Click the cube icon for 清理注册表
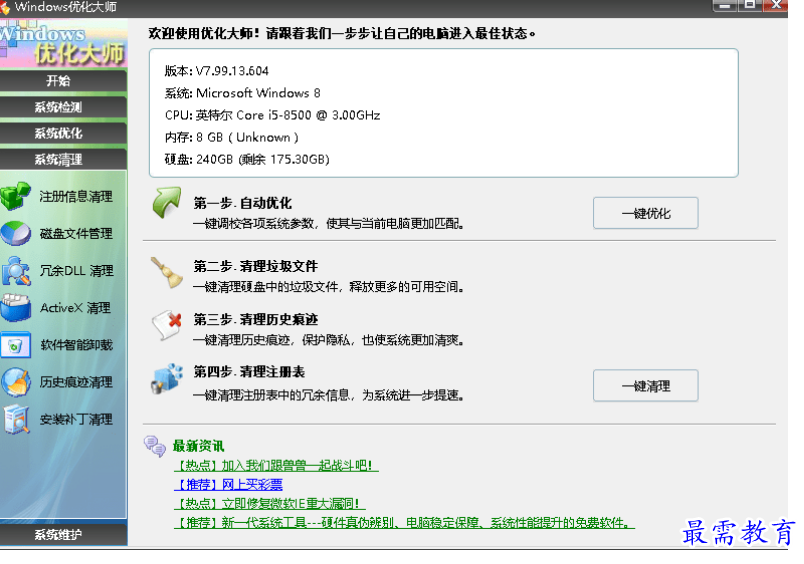The width and height of the screenshot is (804, 564). 167,379
